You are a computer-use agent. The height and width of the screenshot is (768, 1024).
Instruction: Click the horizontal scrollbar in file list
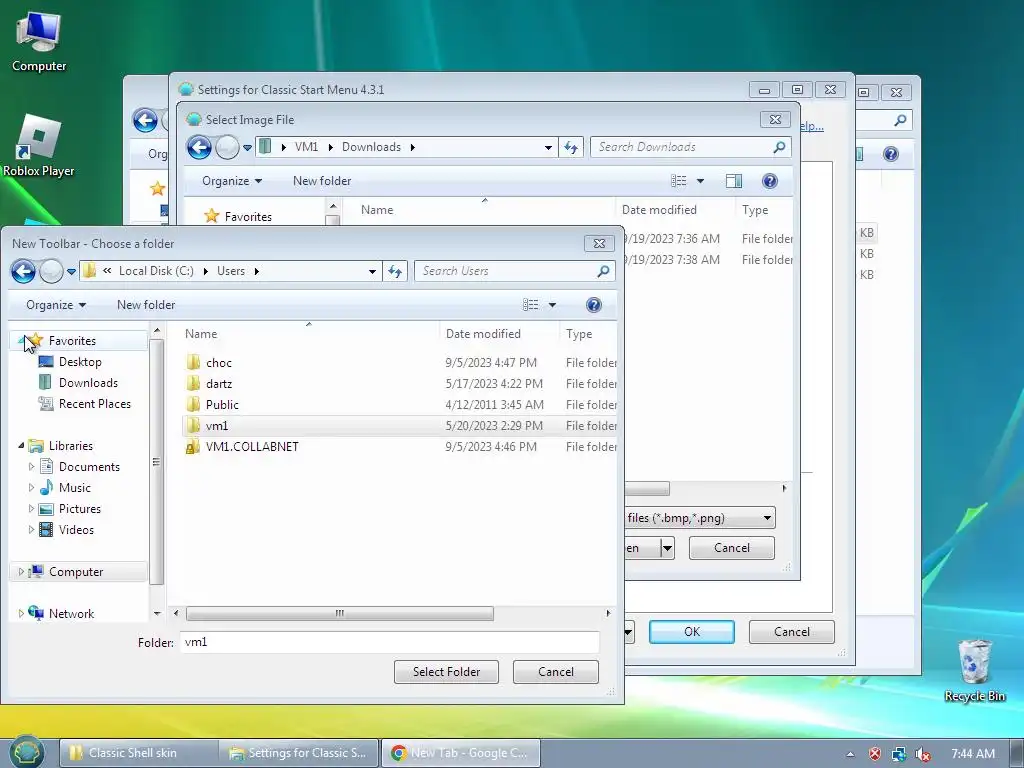340,613
